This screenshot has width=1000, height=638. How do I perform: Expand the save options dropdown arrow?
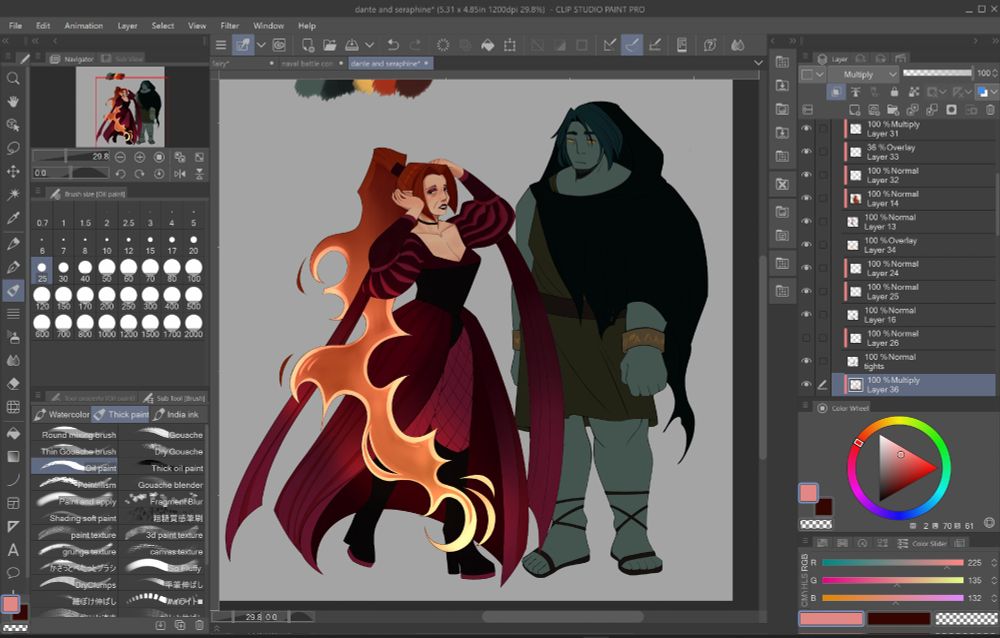(x=369, y=45)
